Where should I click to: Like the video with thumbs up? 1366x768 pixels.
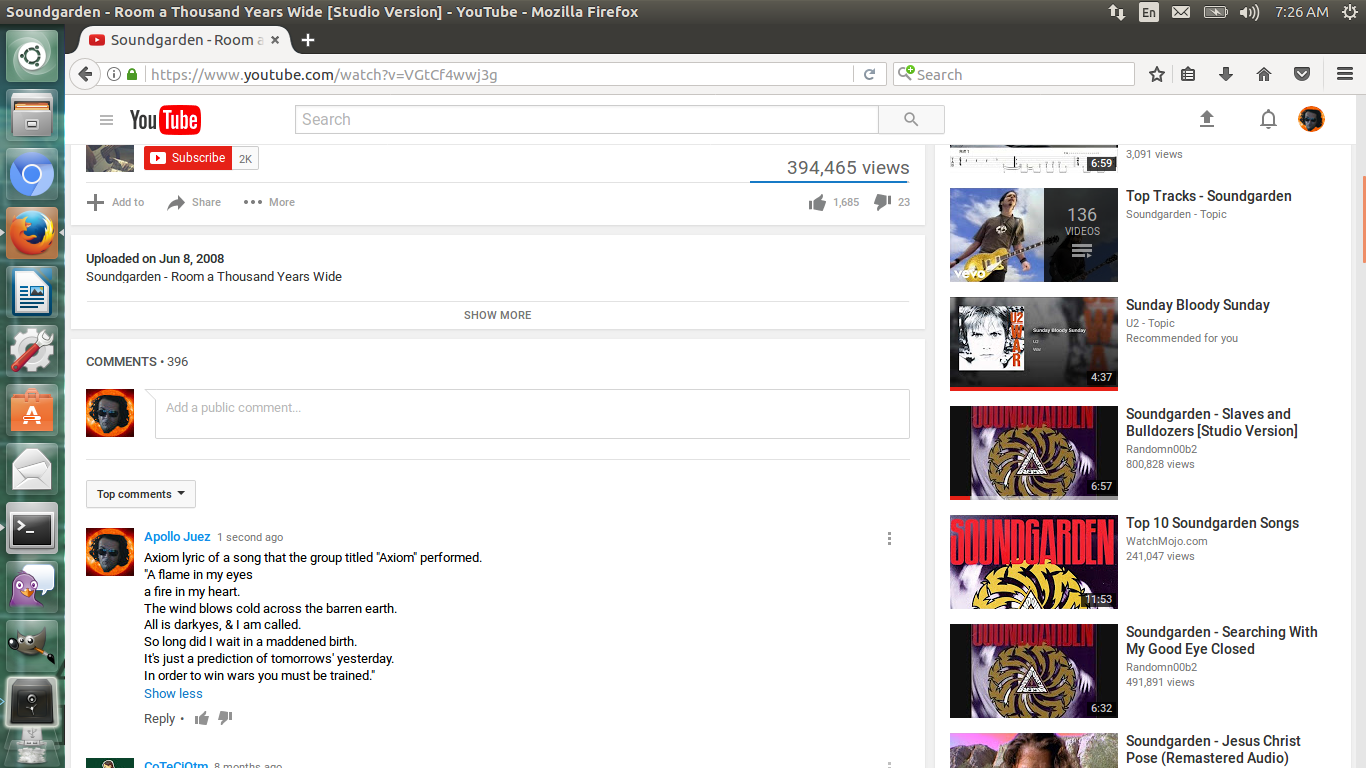point(818,203)
